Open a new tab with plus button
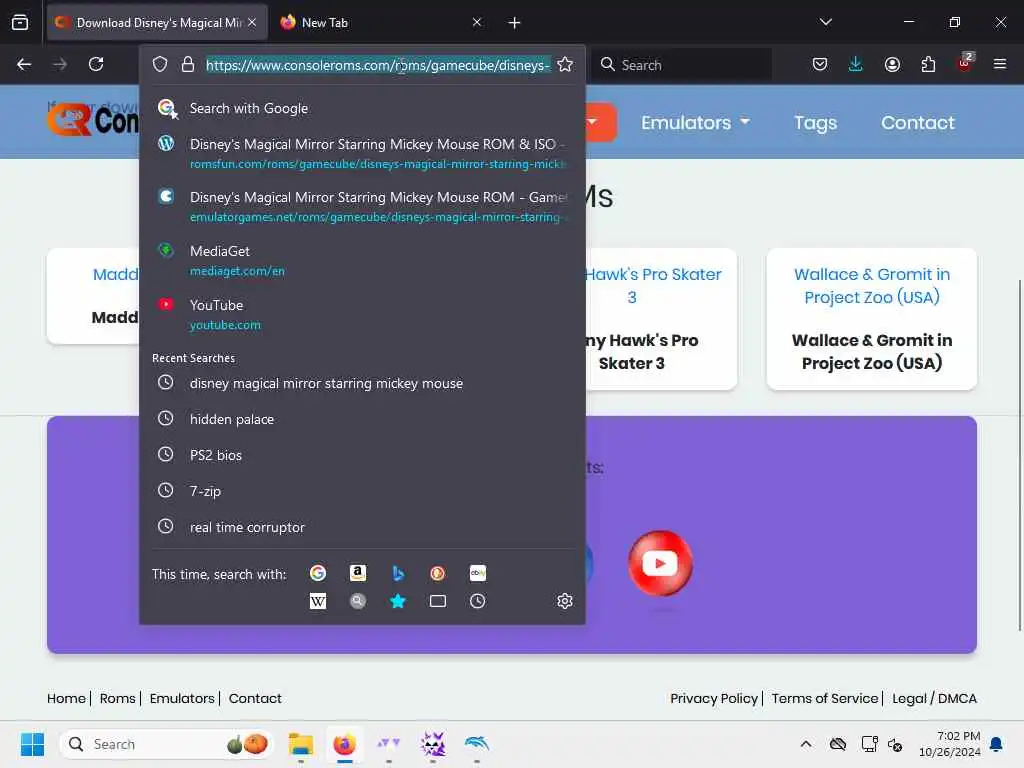Image resolution: width=1024 pixels, height=768 pixels. click(514, 23)
